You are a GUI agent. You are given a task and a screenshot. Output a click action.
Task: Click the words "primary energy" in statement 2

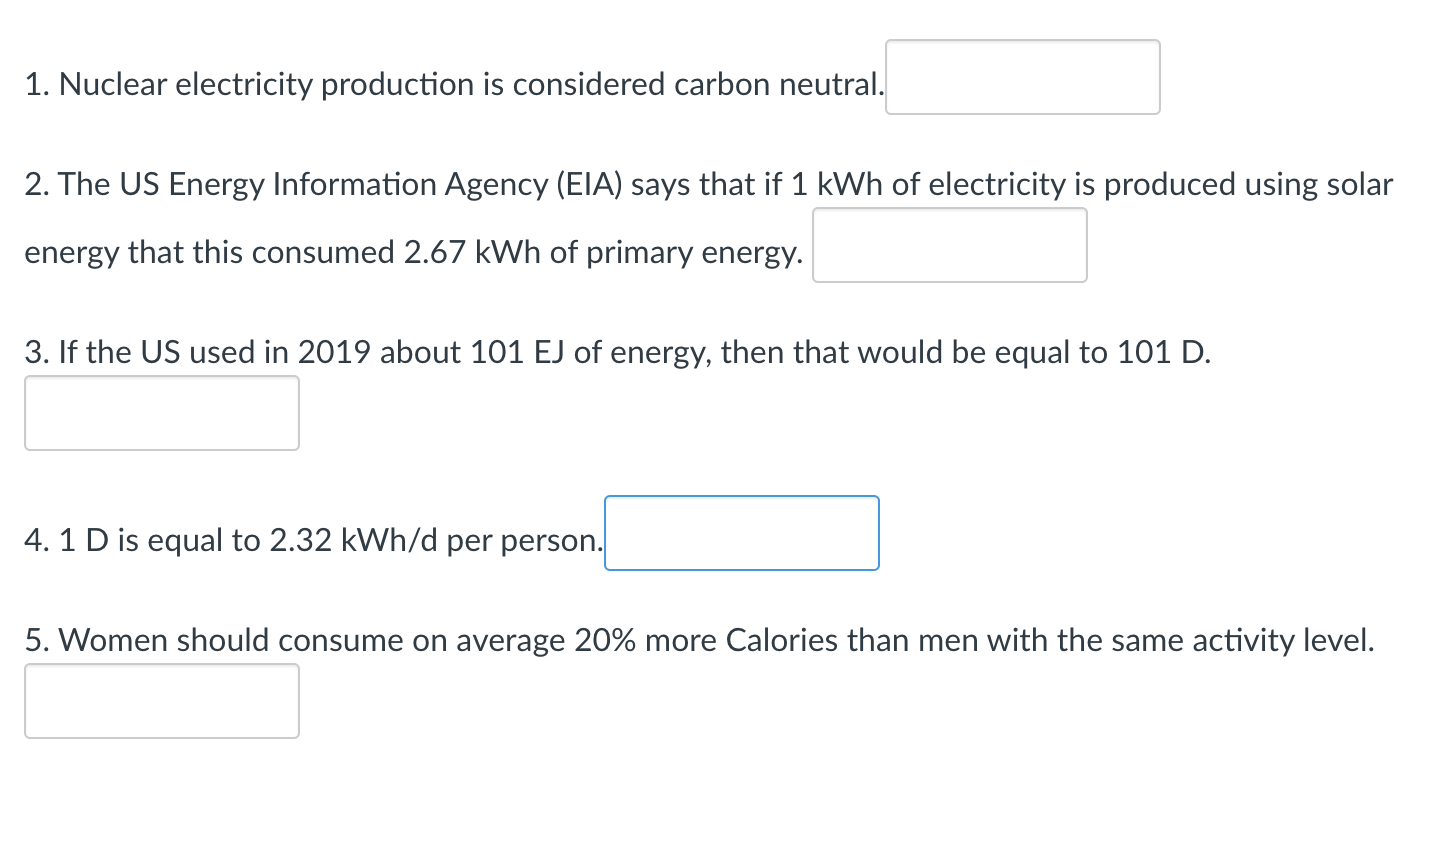tap(693, 253)
